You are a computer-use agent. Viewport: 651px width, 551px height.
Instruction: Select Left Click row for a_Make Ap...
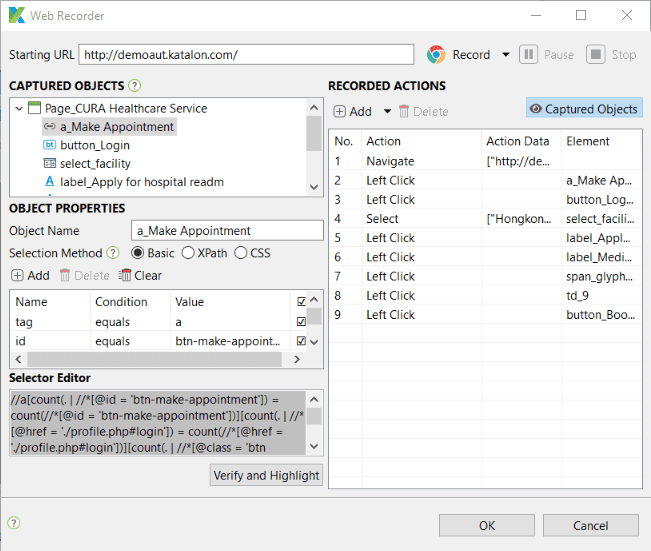[x=485, y=180]
